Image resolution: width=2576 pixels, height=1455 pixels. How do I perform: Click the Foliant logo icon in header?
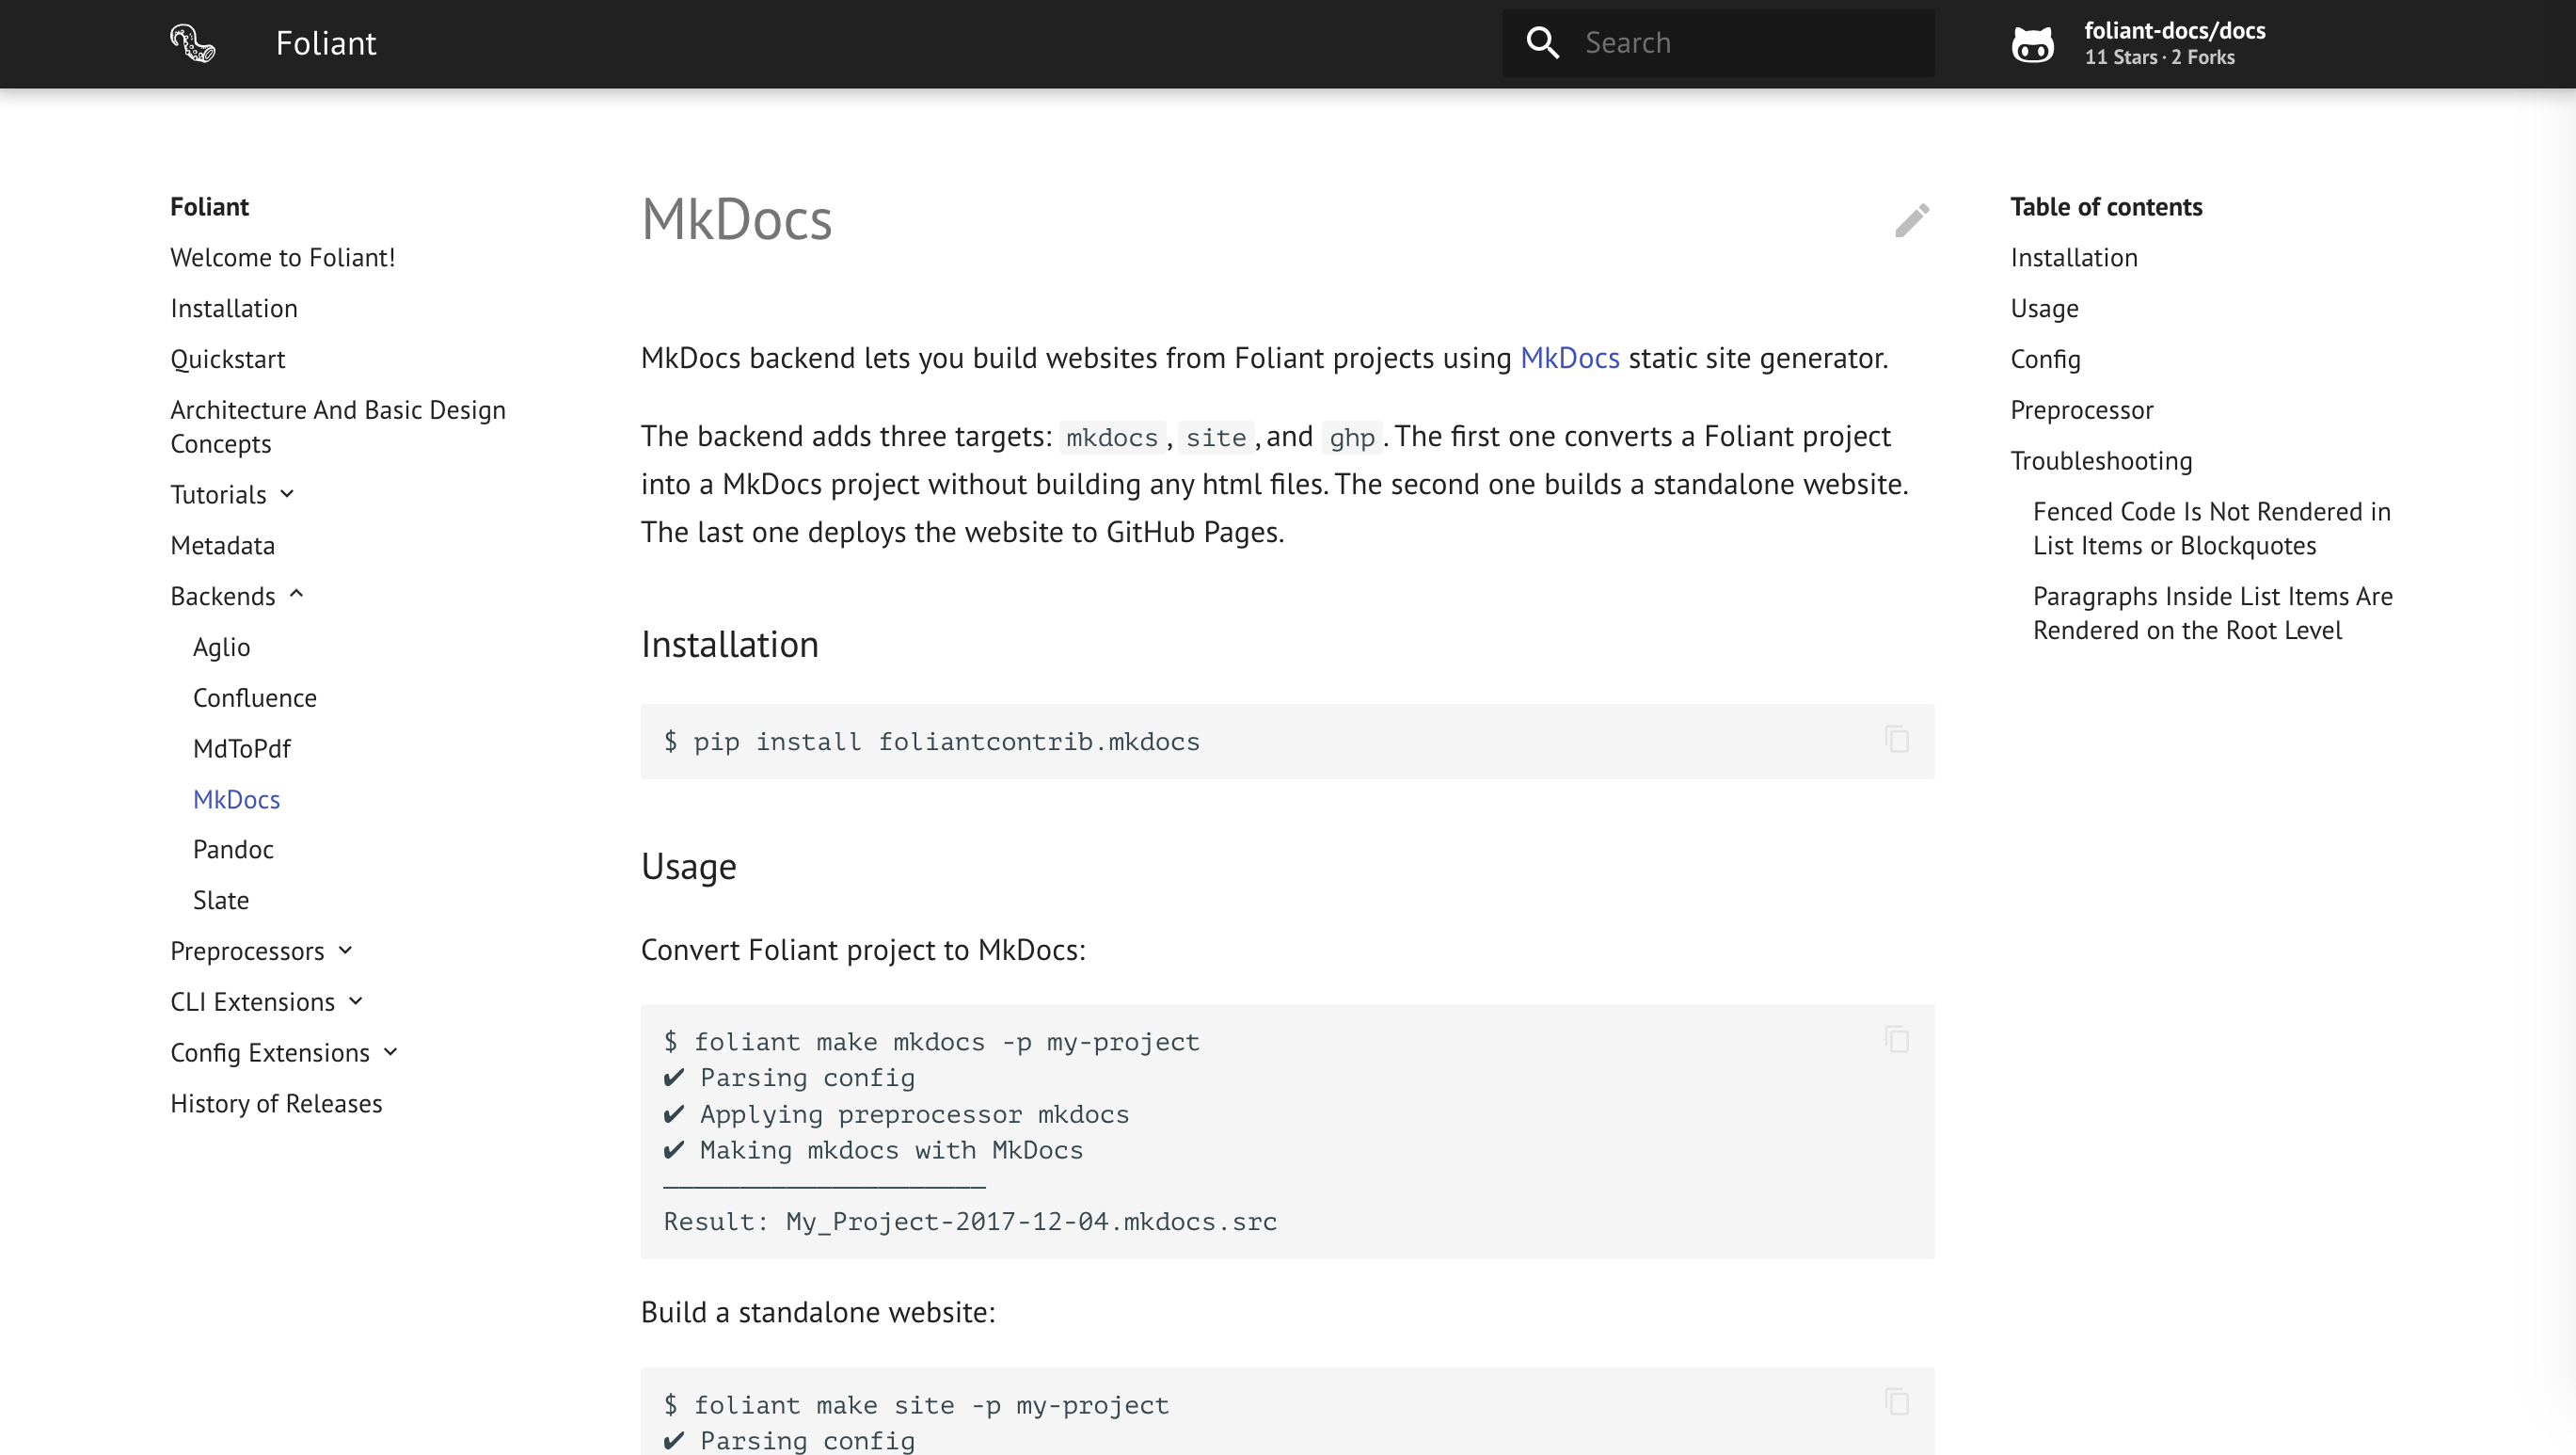[x=192, y=43]
